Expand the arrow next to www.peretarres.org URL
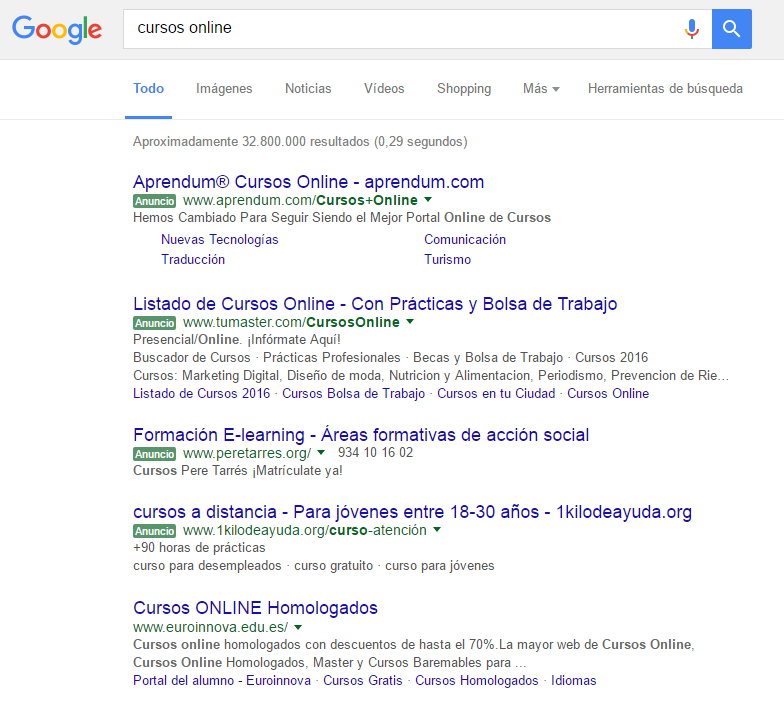784x701 pixels. tap(321, 452)
